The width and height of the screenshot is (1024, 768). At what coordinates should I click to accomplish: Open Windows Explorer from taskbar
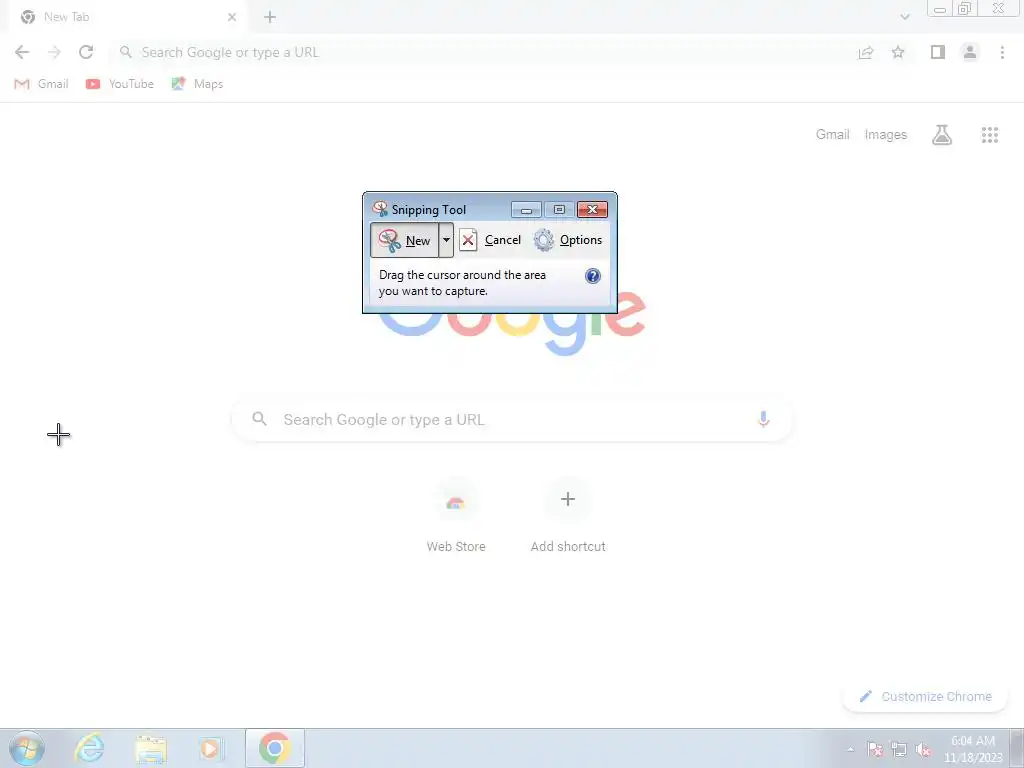tap(151, 748)
